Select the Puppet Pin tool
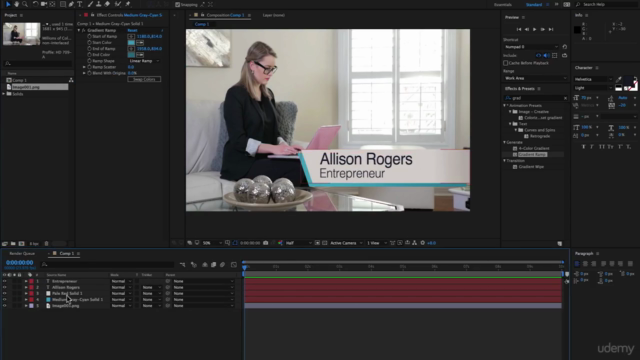The height and width of the screenshot is (360, 640). 128,4
